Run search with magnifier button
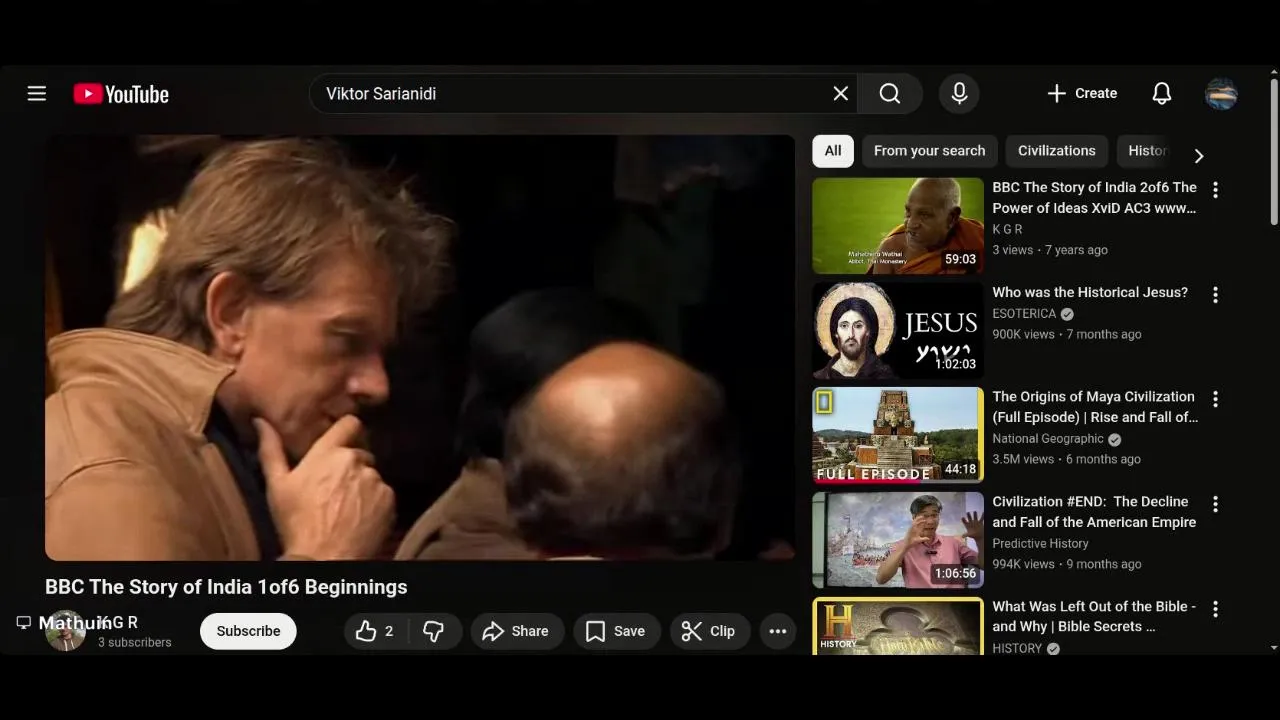 [x=890, y=93]
